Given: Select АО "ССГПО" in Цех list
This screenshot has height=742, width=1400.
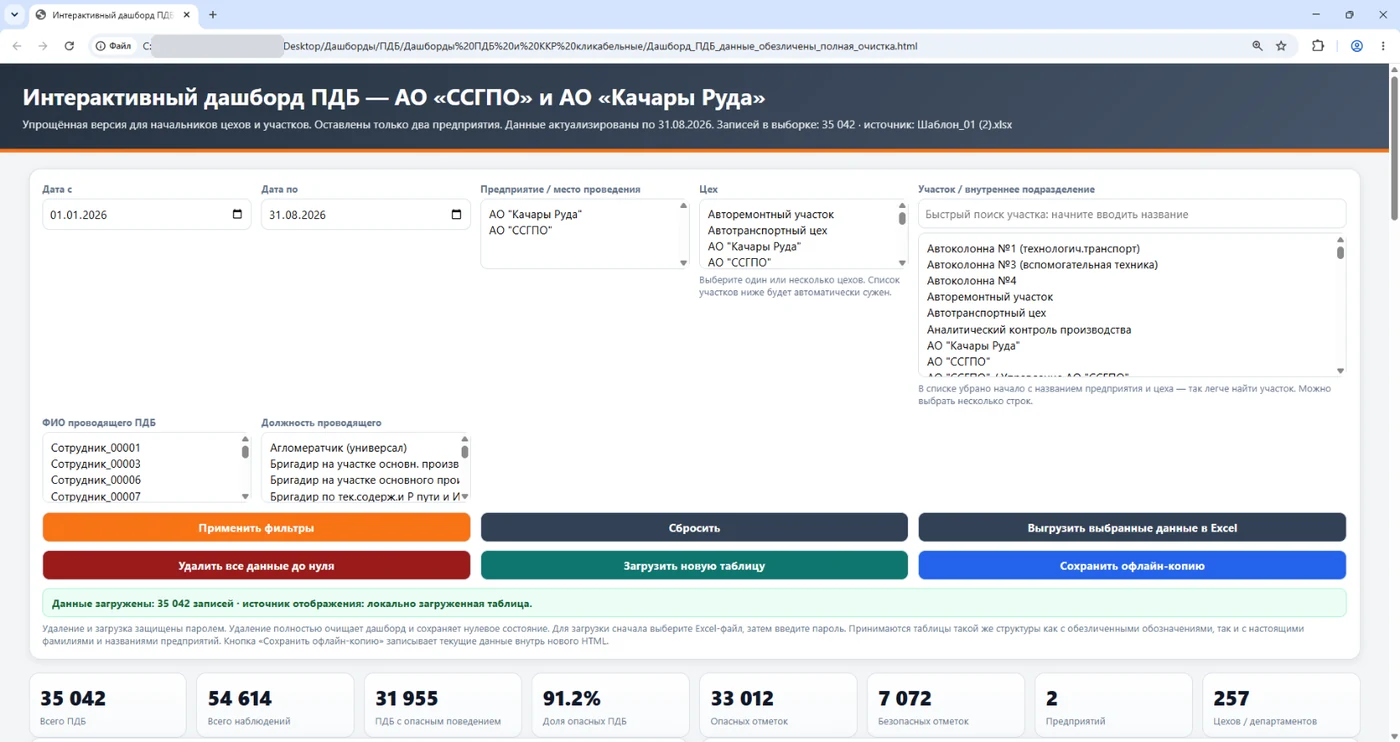Looking at the screenshot, I should point(798,262).
